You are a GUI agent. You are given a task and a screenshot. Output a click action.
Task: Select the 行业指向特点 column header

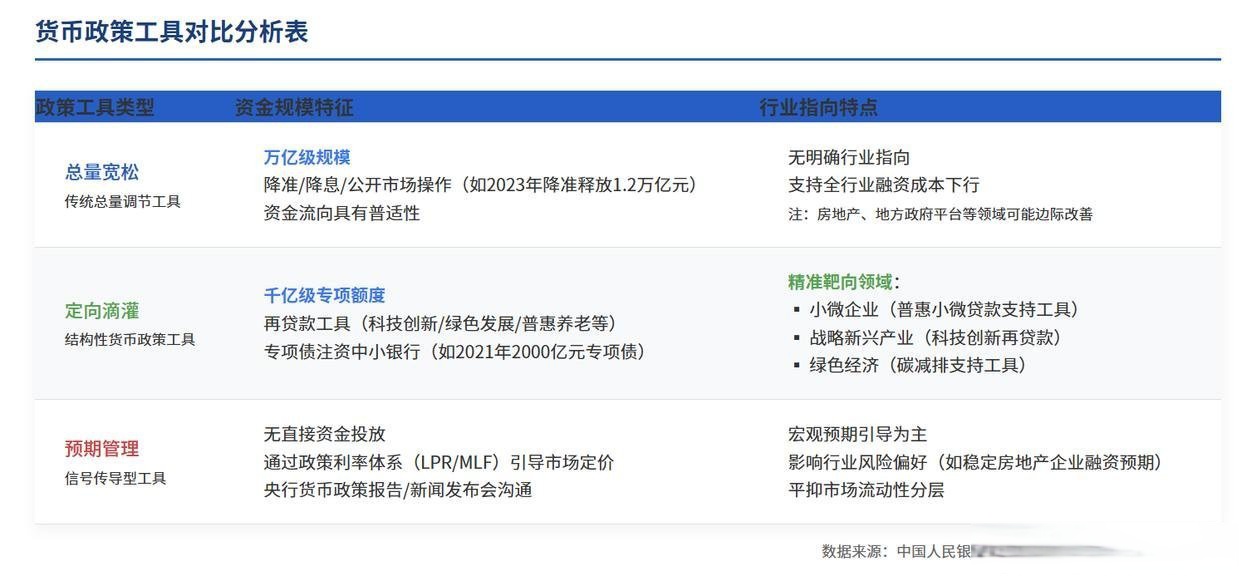point(818,104)
